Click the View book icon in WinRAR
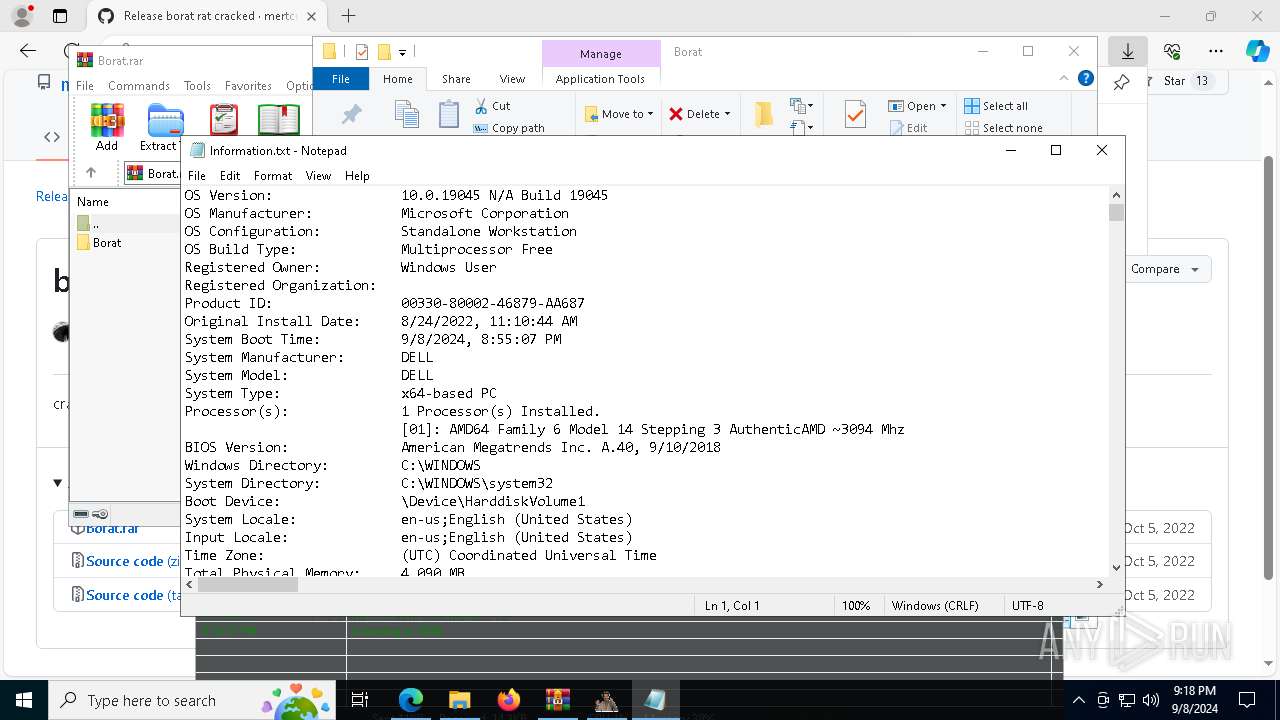The height and width of the screenshot is (720, 1280). 279,120
